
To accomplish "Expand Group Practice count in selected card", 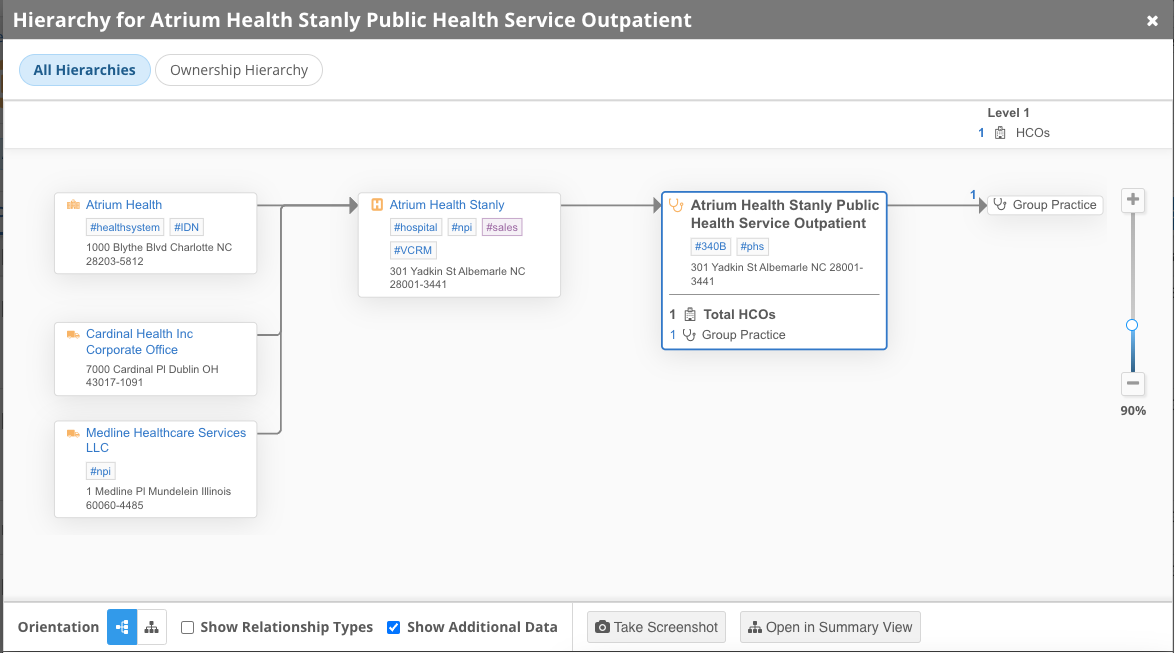I will pos(743,335).
